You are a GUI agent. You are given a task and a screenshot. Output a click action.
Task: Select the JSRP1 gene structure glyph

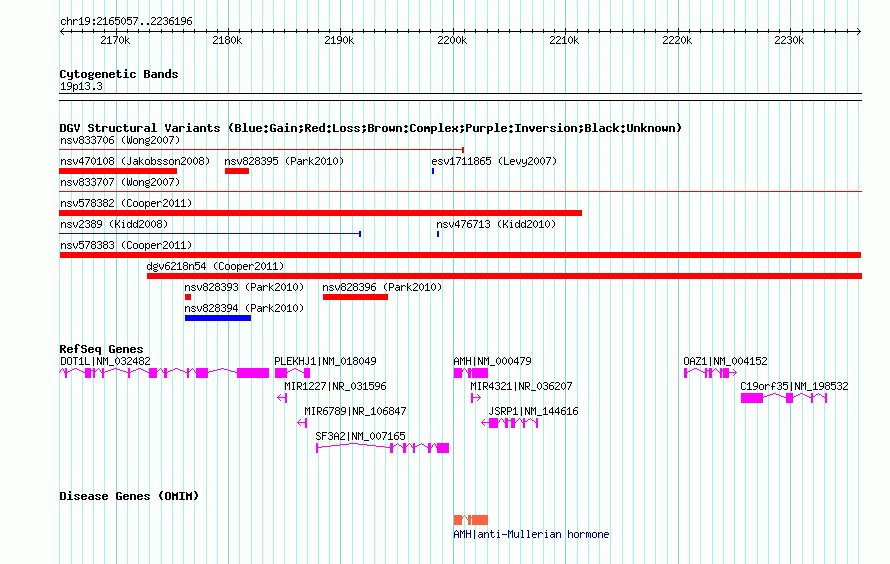[509, 423]
